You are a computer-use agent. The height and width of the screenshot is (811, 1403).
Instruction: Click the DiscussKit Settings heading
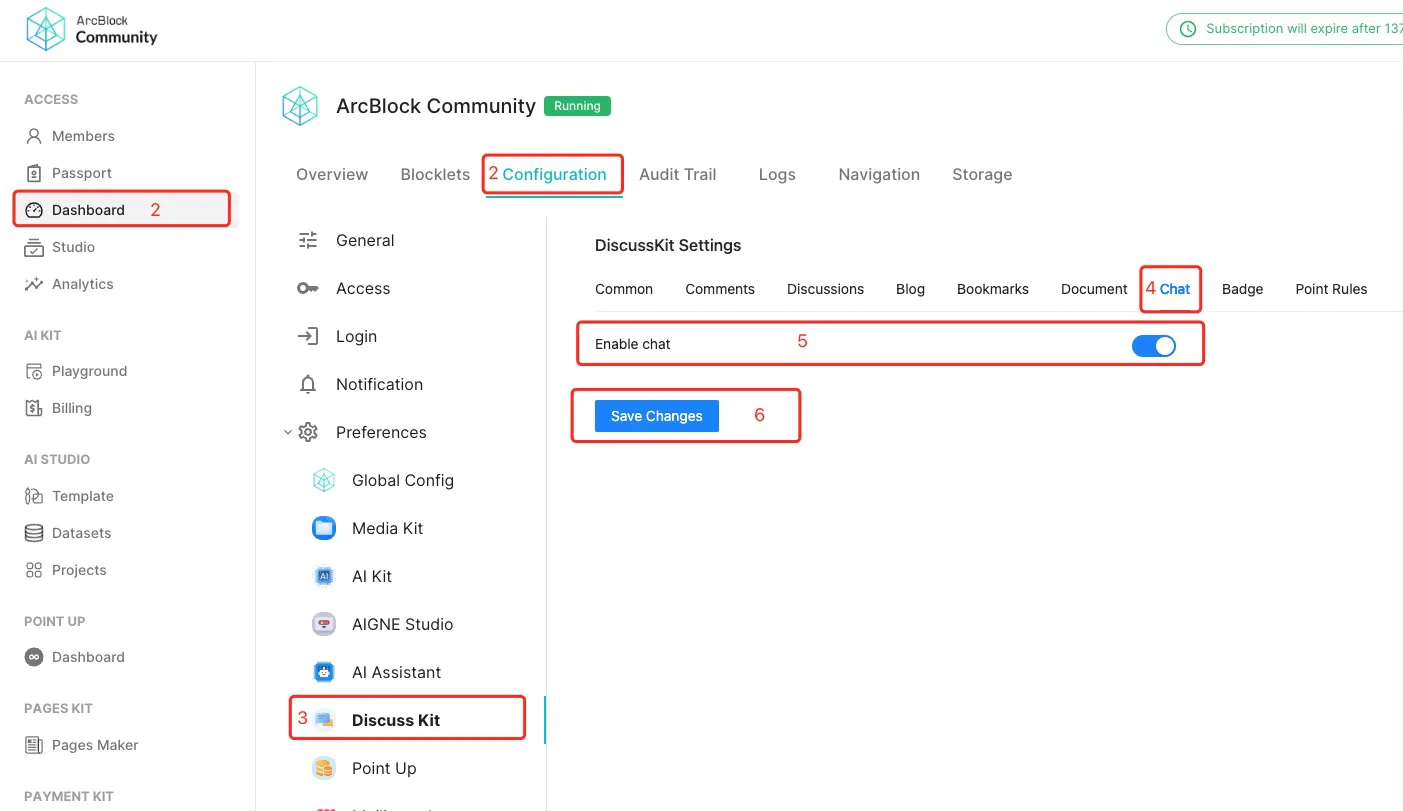tap(668, 245)
